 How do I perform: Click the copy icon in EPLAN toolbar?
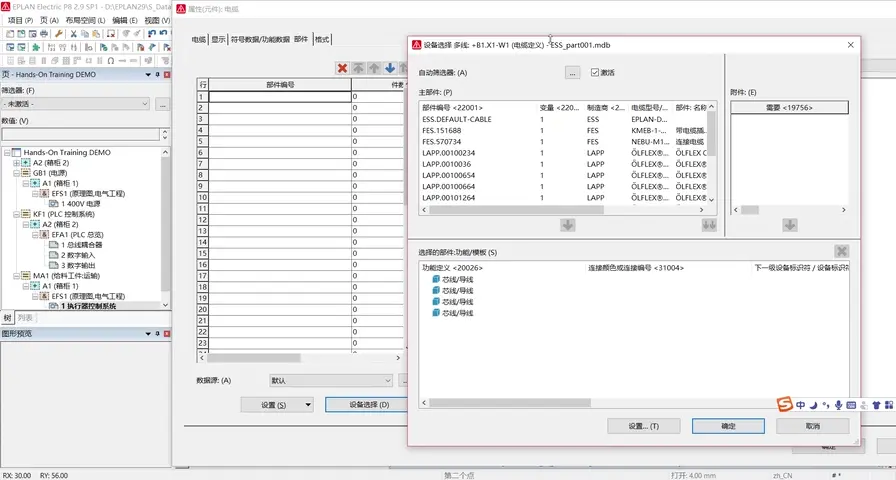(x=85, y=34)
